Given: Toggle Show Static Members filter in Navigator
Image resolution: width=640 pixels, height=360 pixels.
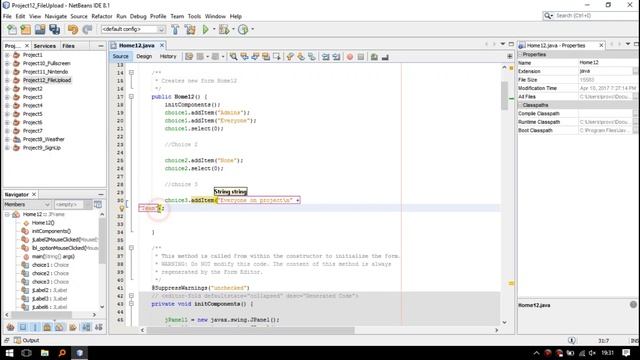Looking at the screenshot, I should (35, 327).
